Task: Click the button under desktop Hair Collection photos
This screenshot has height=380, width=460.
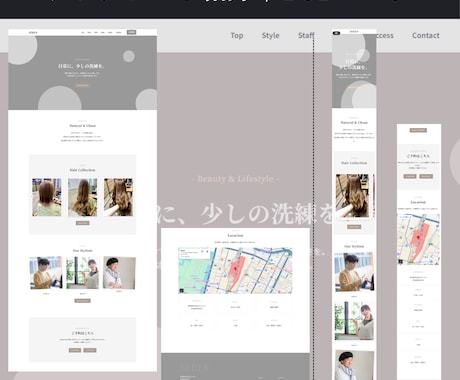Action: [x=82, y=223]
